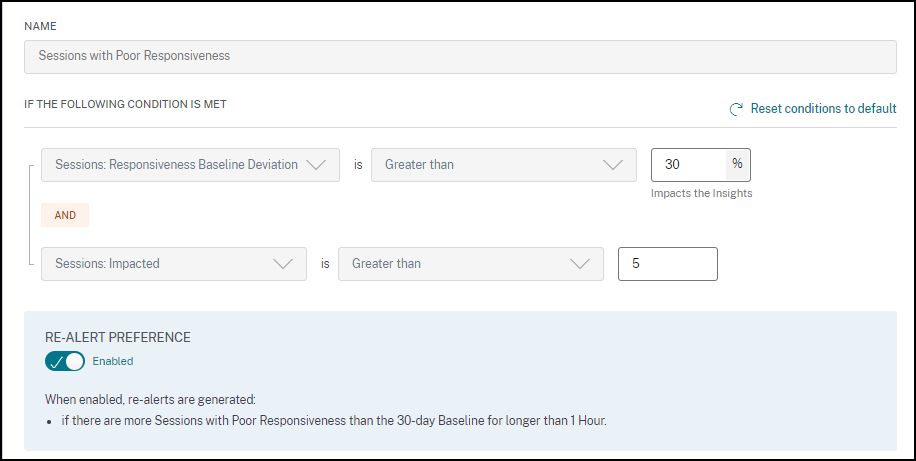Click the chevron in second Greater than box
The height and width of the screenshot is (461, 916).
[580, 264]
